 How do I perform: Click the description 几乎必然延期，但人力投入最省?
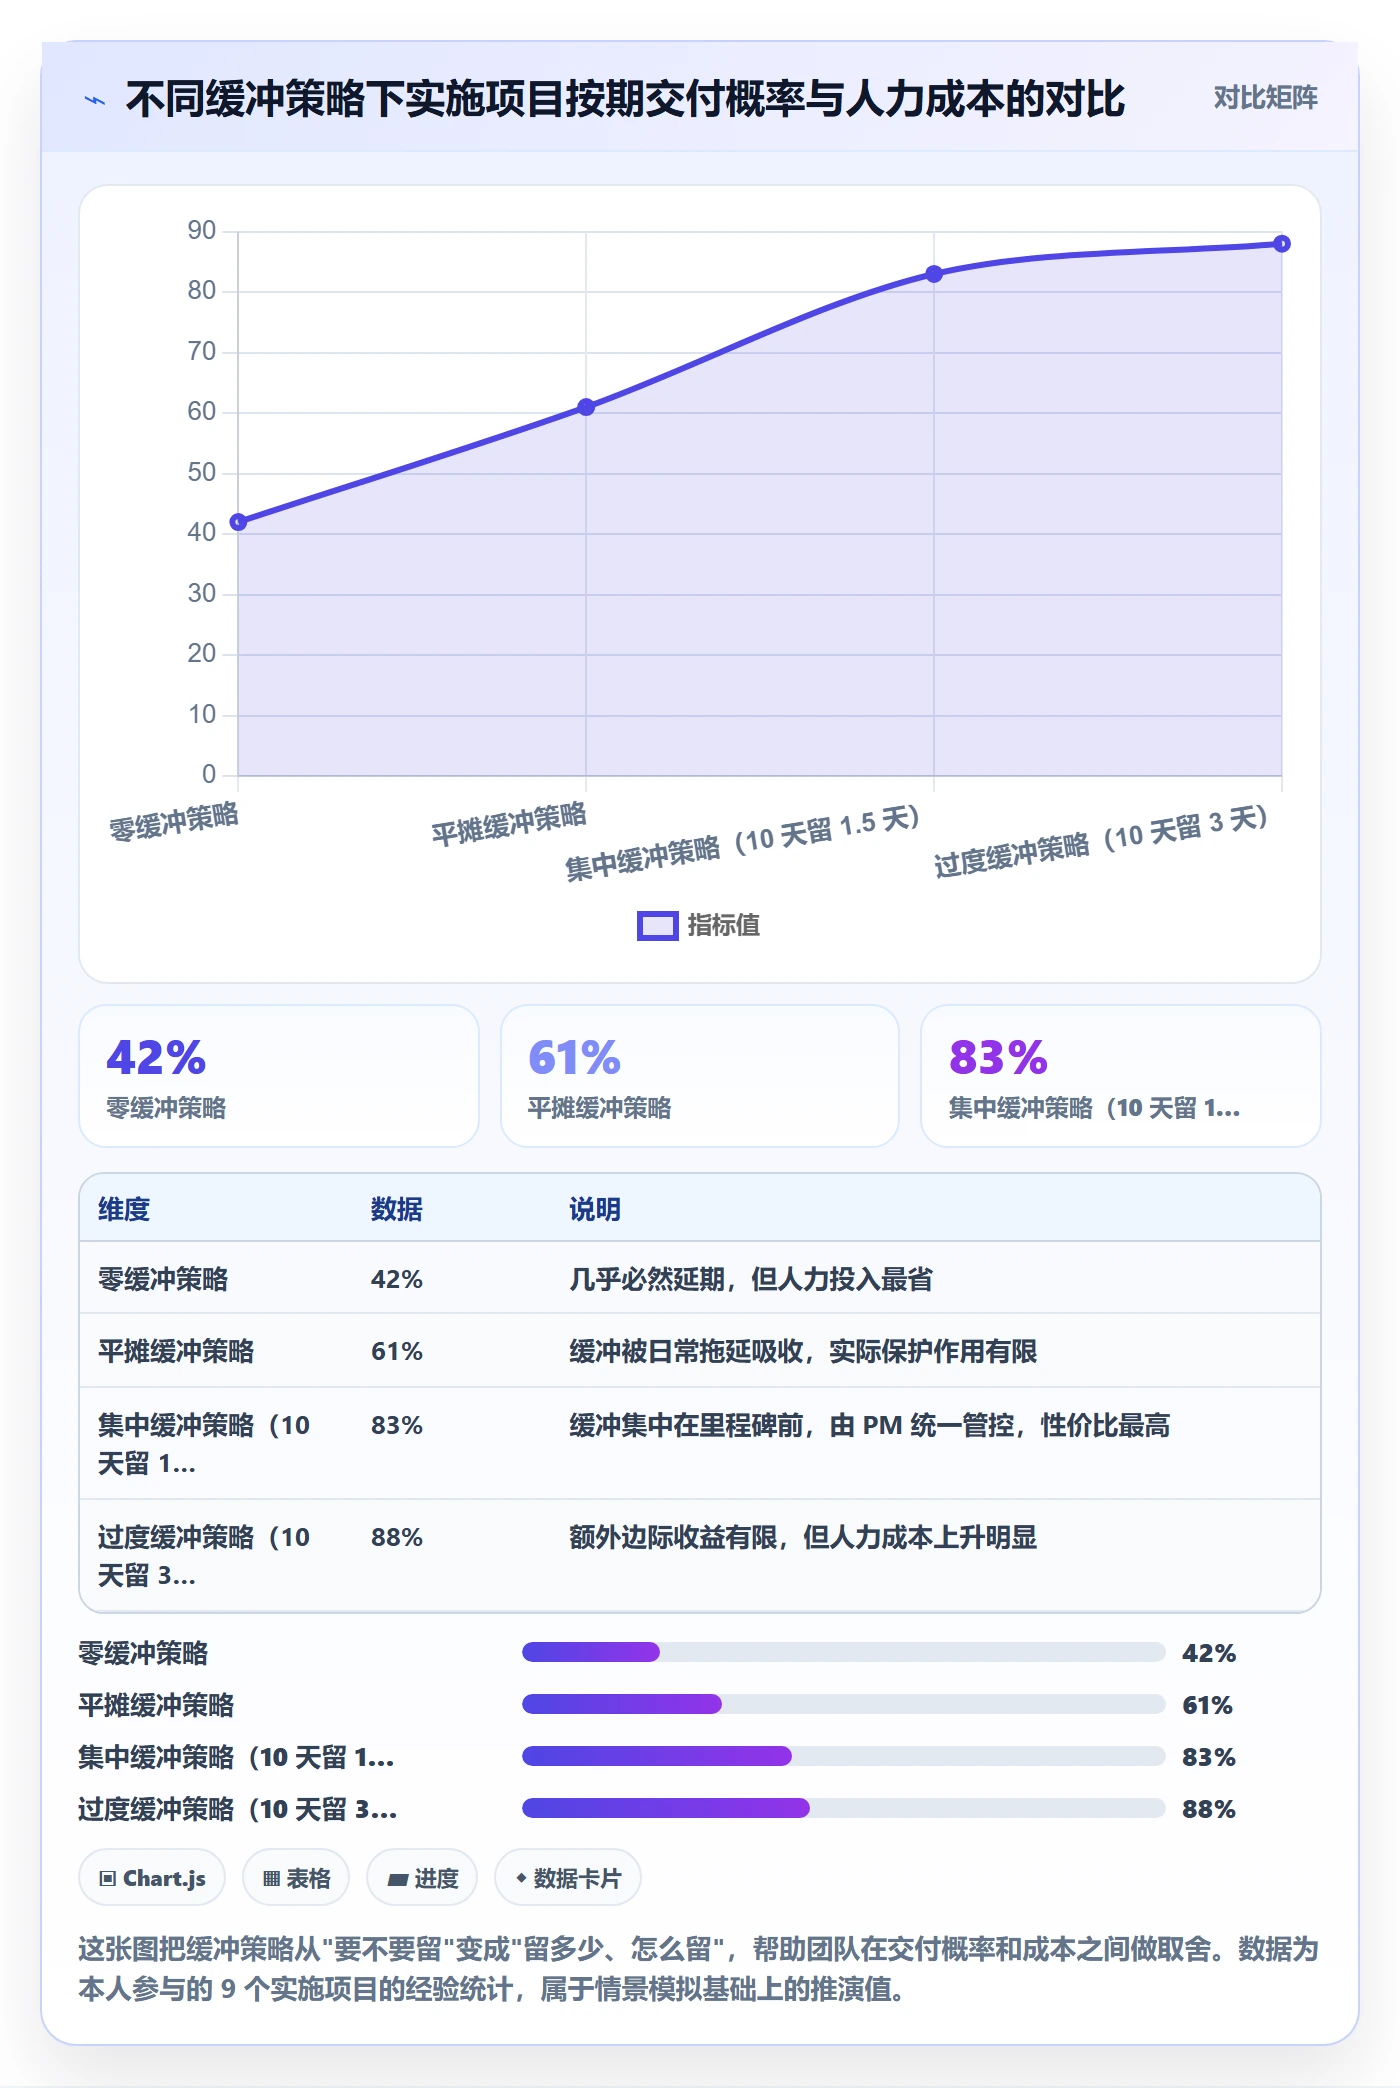point(751,1279)
